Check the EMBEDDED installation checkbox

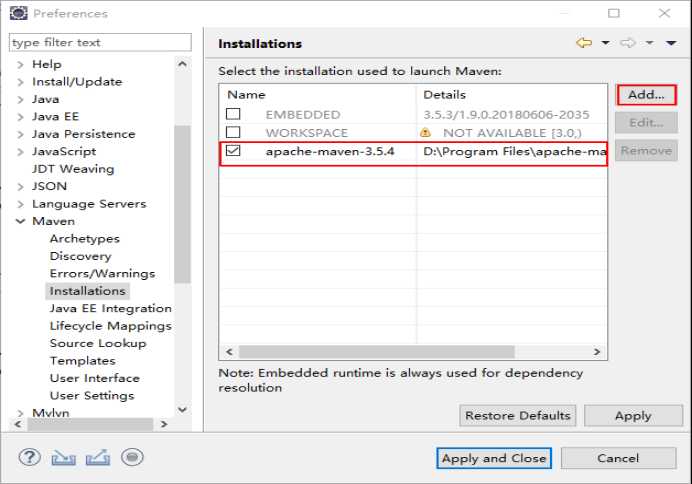click(233, 114)
